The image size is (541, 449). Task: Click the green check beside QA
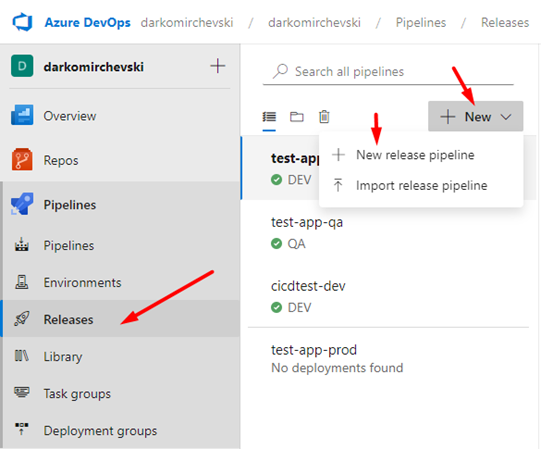[276, 244]
